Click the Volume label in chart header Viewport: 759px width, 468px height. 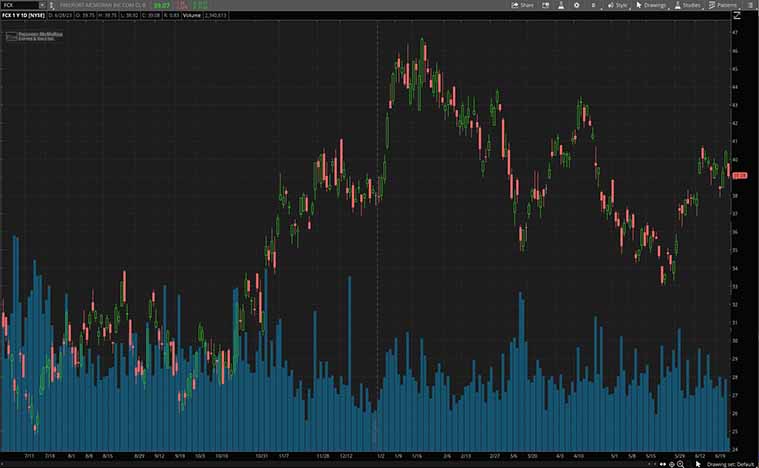click(192, 15)
